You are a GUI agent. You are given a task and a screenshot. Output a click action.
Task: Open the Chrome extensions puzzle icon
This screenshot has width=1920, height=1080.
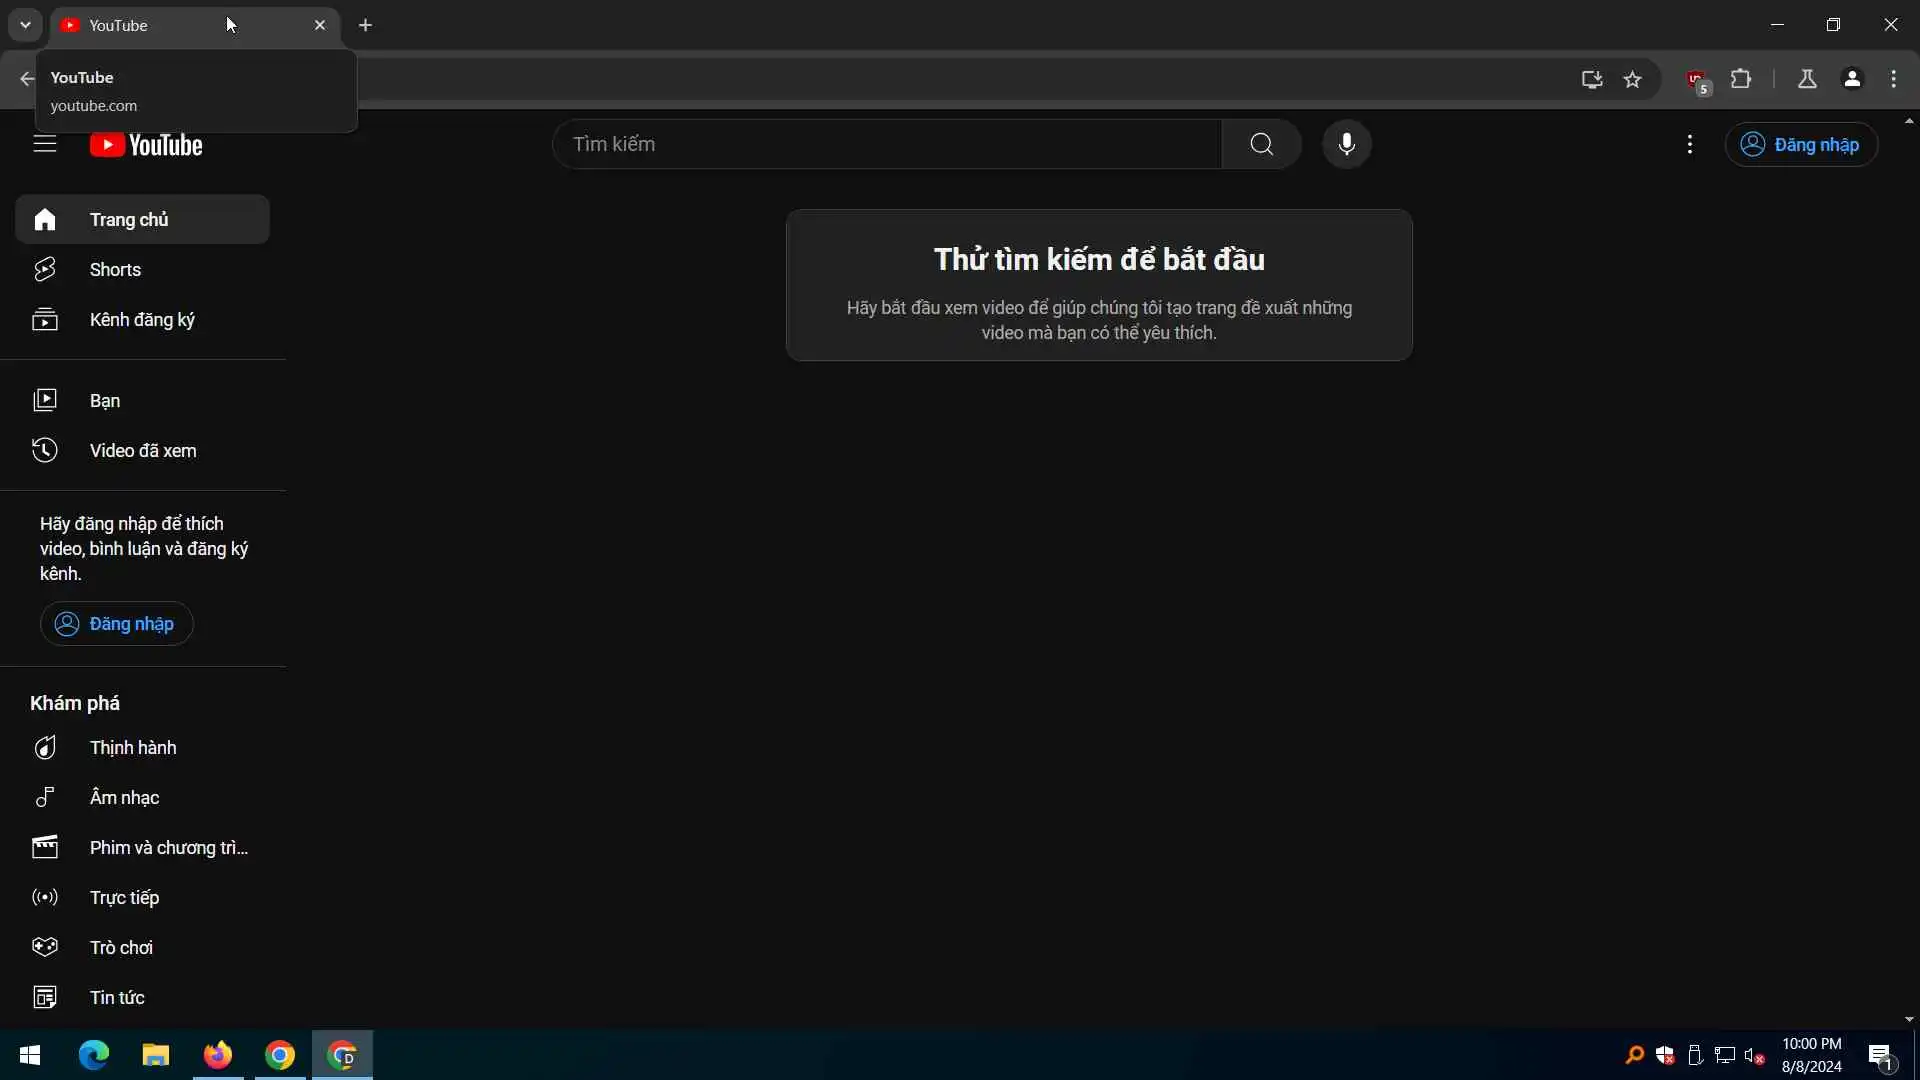tap(1740, 79)
